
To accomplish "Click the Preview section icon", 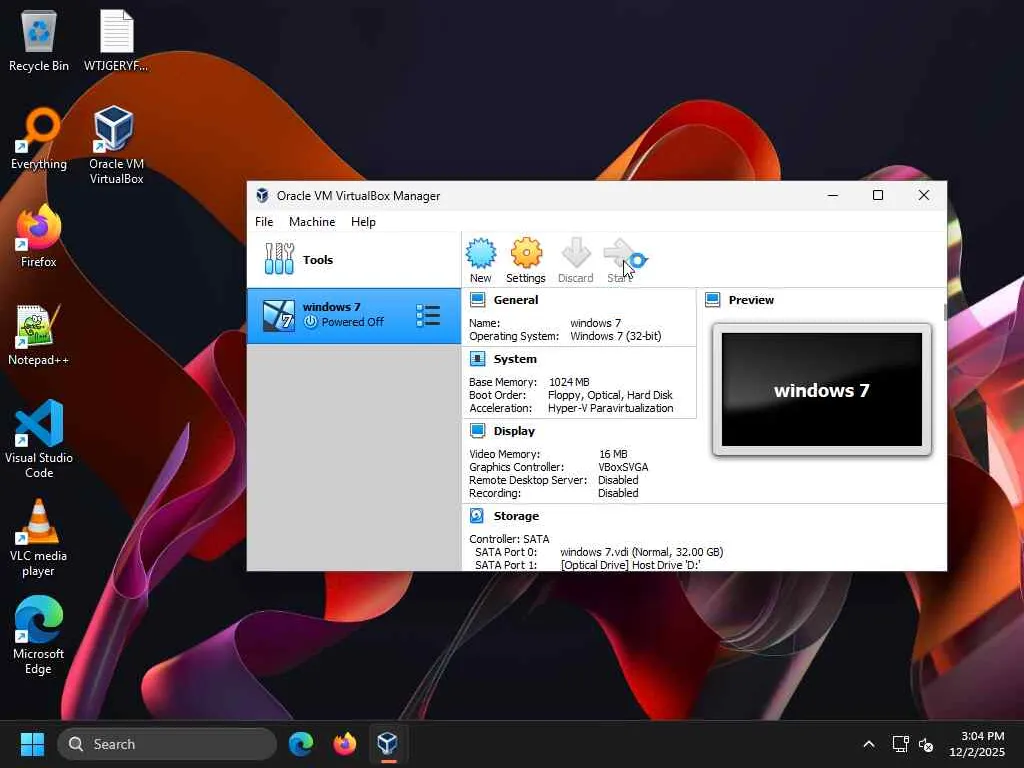I will pos(712,300).
